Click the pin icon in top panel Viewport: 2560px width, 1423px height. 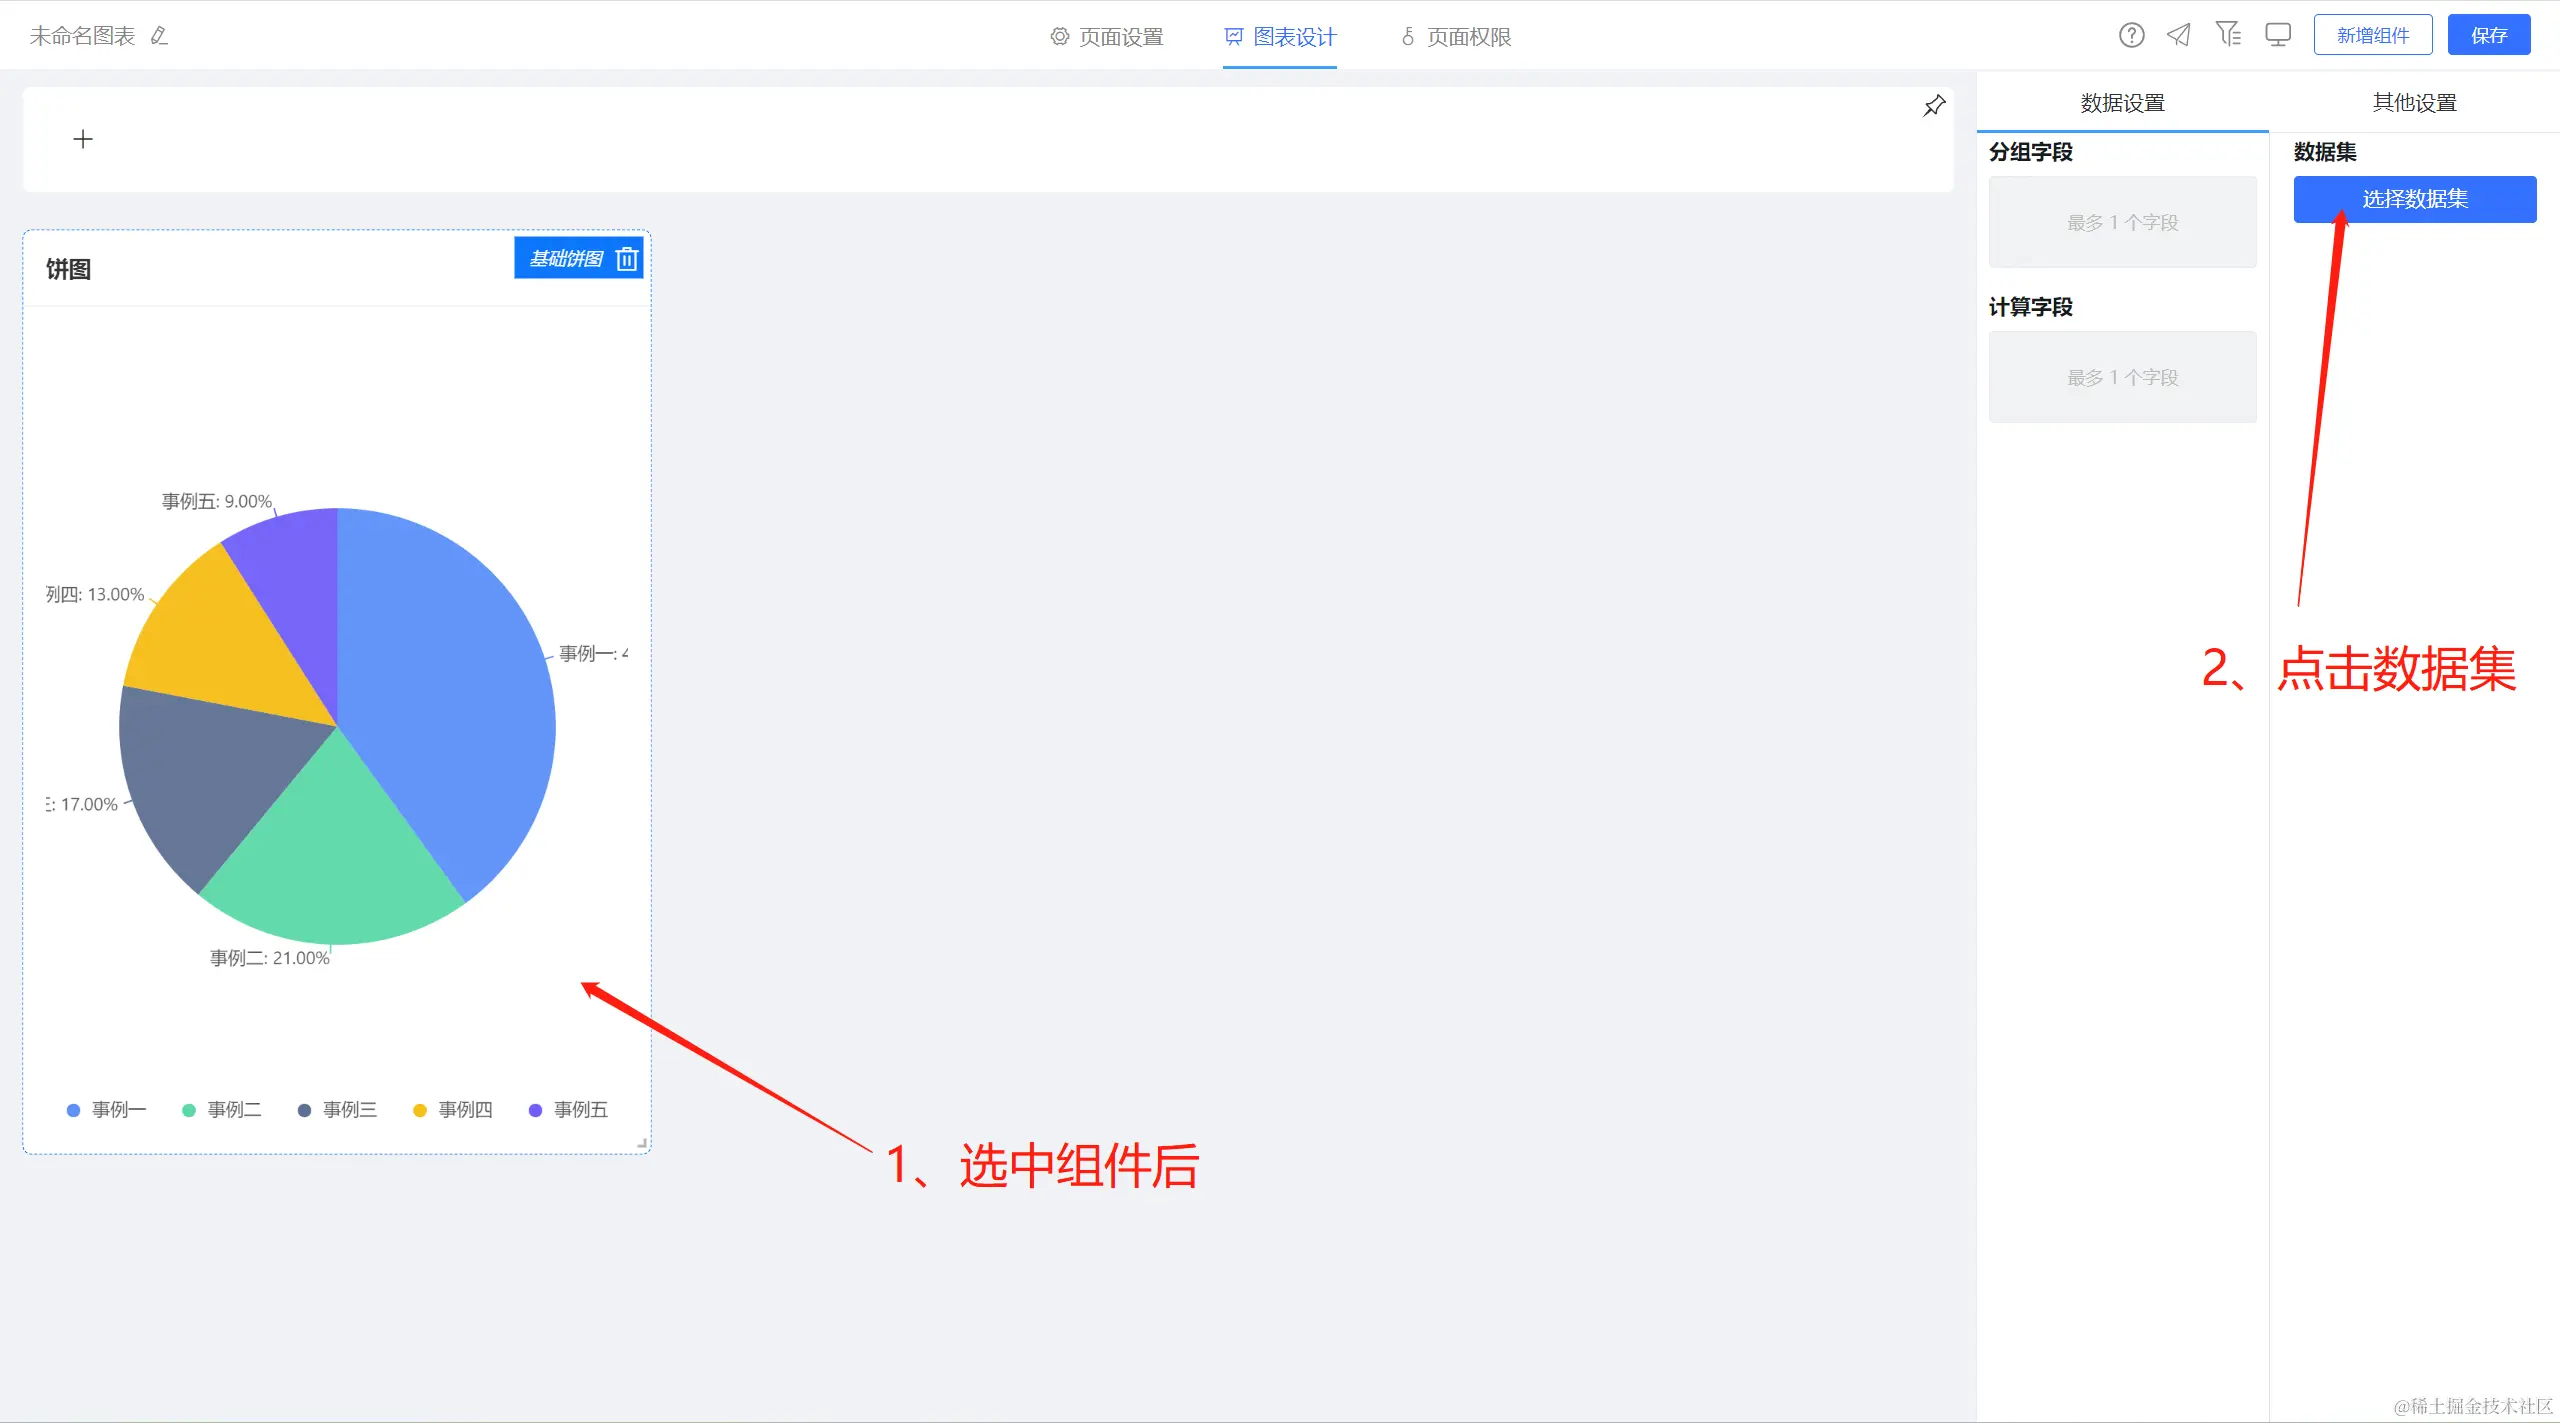(1934, 106)
